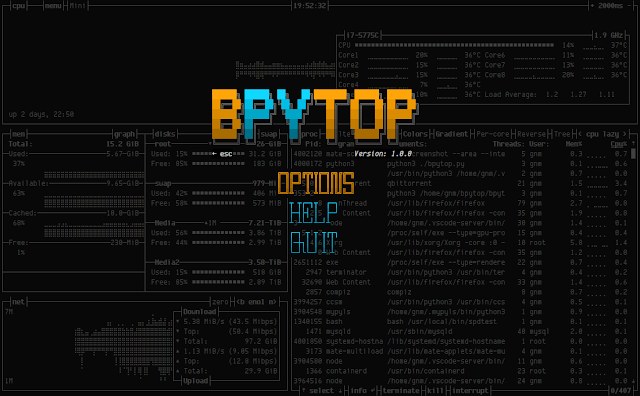The height and width of the screenshot is (396, 640).
Task: Click the CPU total usage meter bar
Action: pos(454,45)
